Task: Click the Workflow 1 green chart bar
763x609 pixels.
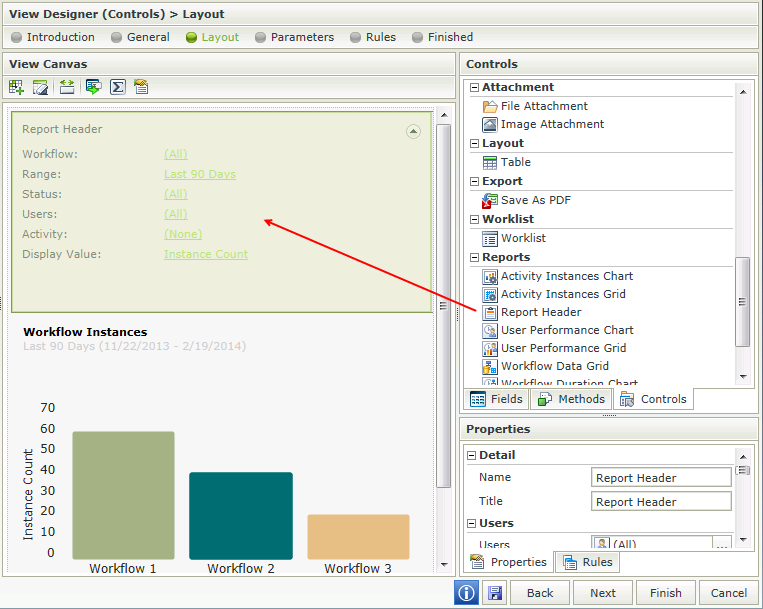Action: (124, 495)
